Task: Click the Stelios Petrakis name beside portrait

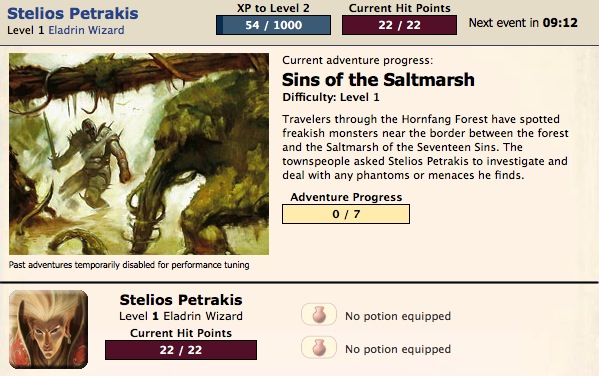Action: coord(181,300)
